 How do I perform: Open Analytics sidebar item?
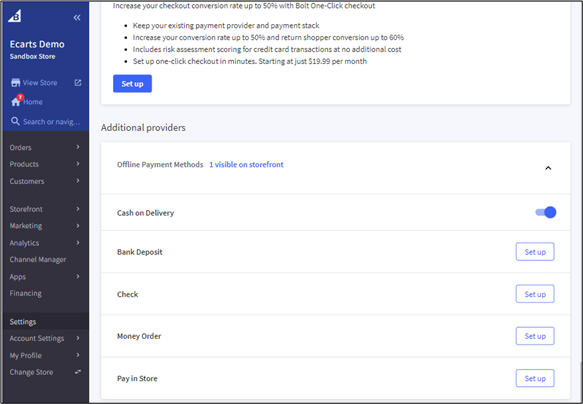pyautogui.click(x=24, y=243)
